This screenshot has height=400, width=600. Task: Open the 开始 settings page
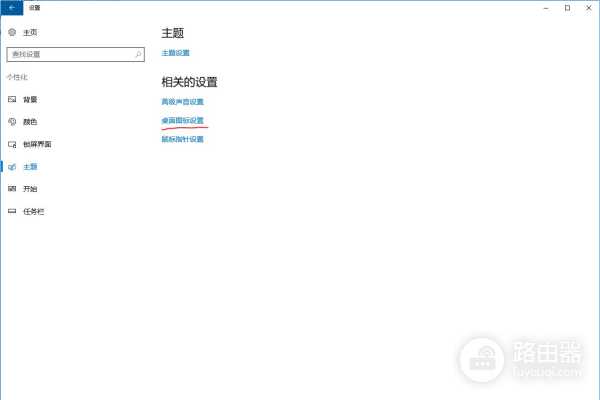pos(30,189)
